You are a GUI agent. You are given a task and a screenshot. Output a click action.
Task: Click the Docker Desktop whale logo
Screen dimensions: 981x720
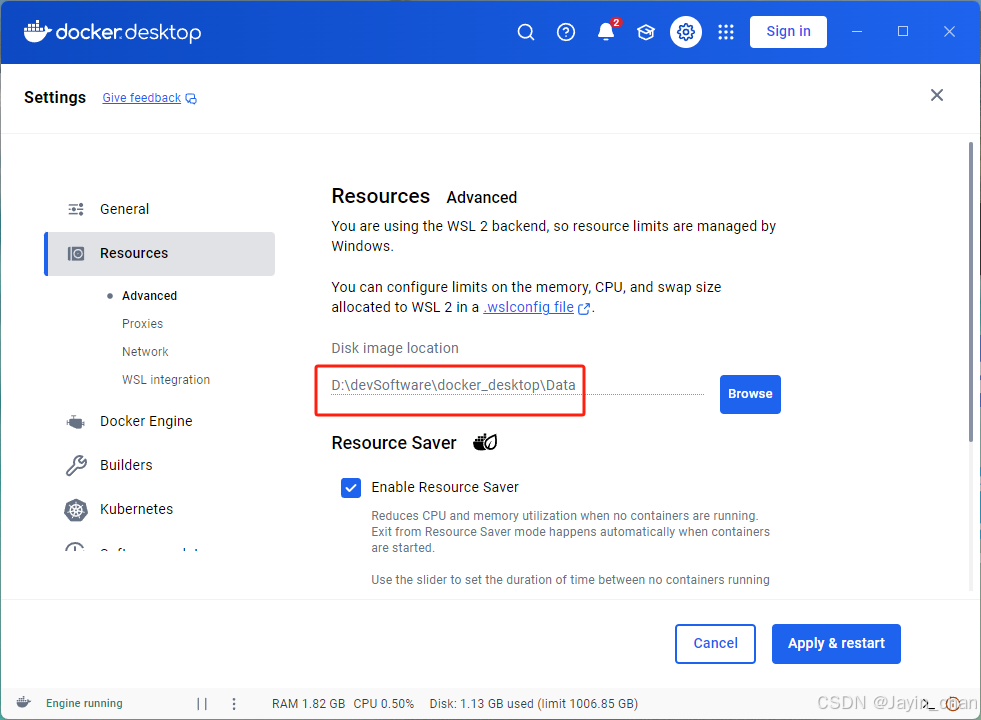click(x=113, y=32)
